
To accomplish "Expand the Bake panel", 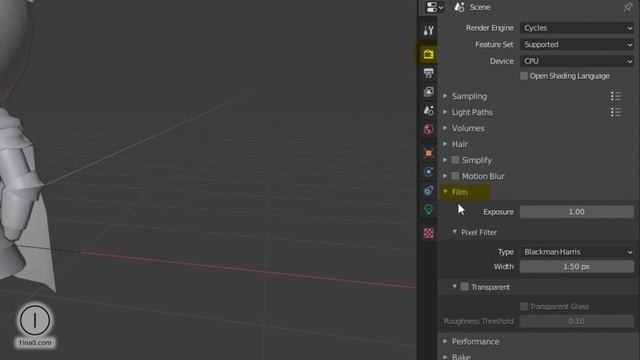I will click(x=461, y=356).
